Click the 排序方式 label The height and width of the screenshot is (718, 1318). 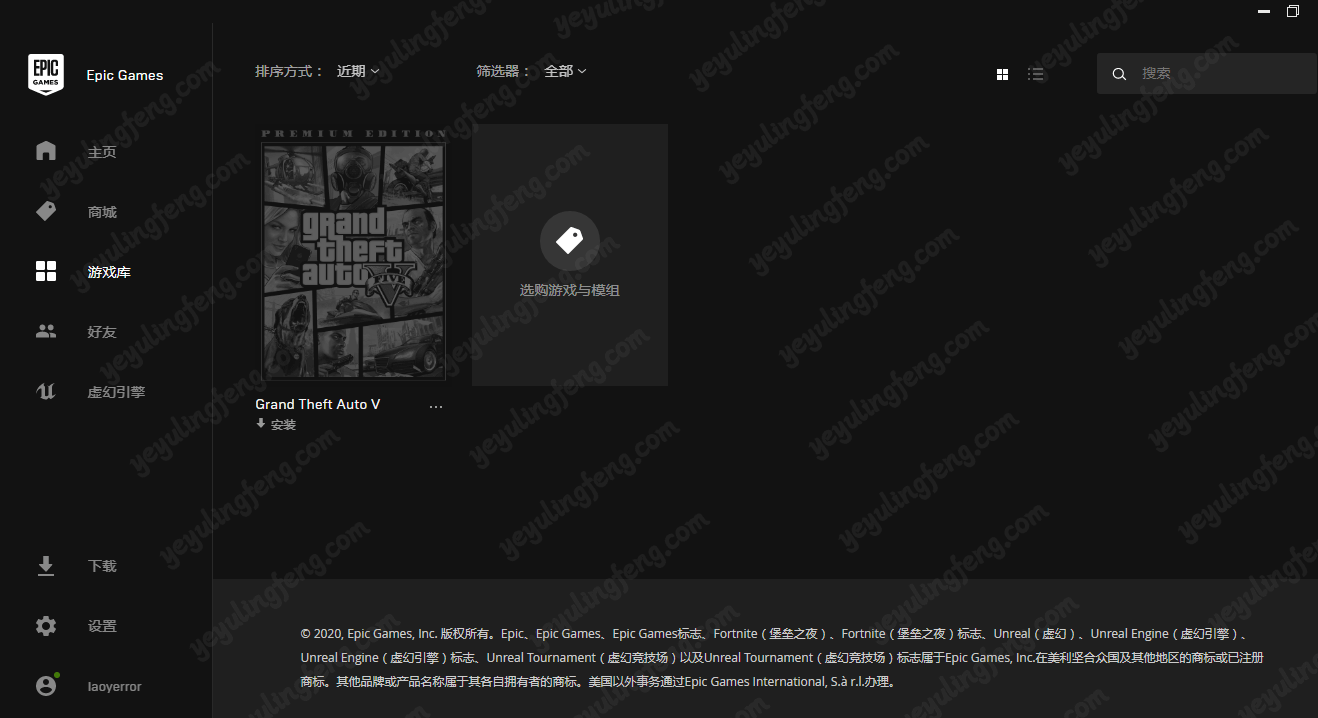[289, 71]
